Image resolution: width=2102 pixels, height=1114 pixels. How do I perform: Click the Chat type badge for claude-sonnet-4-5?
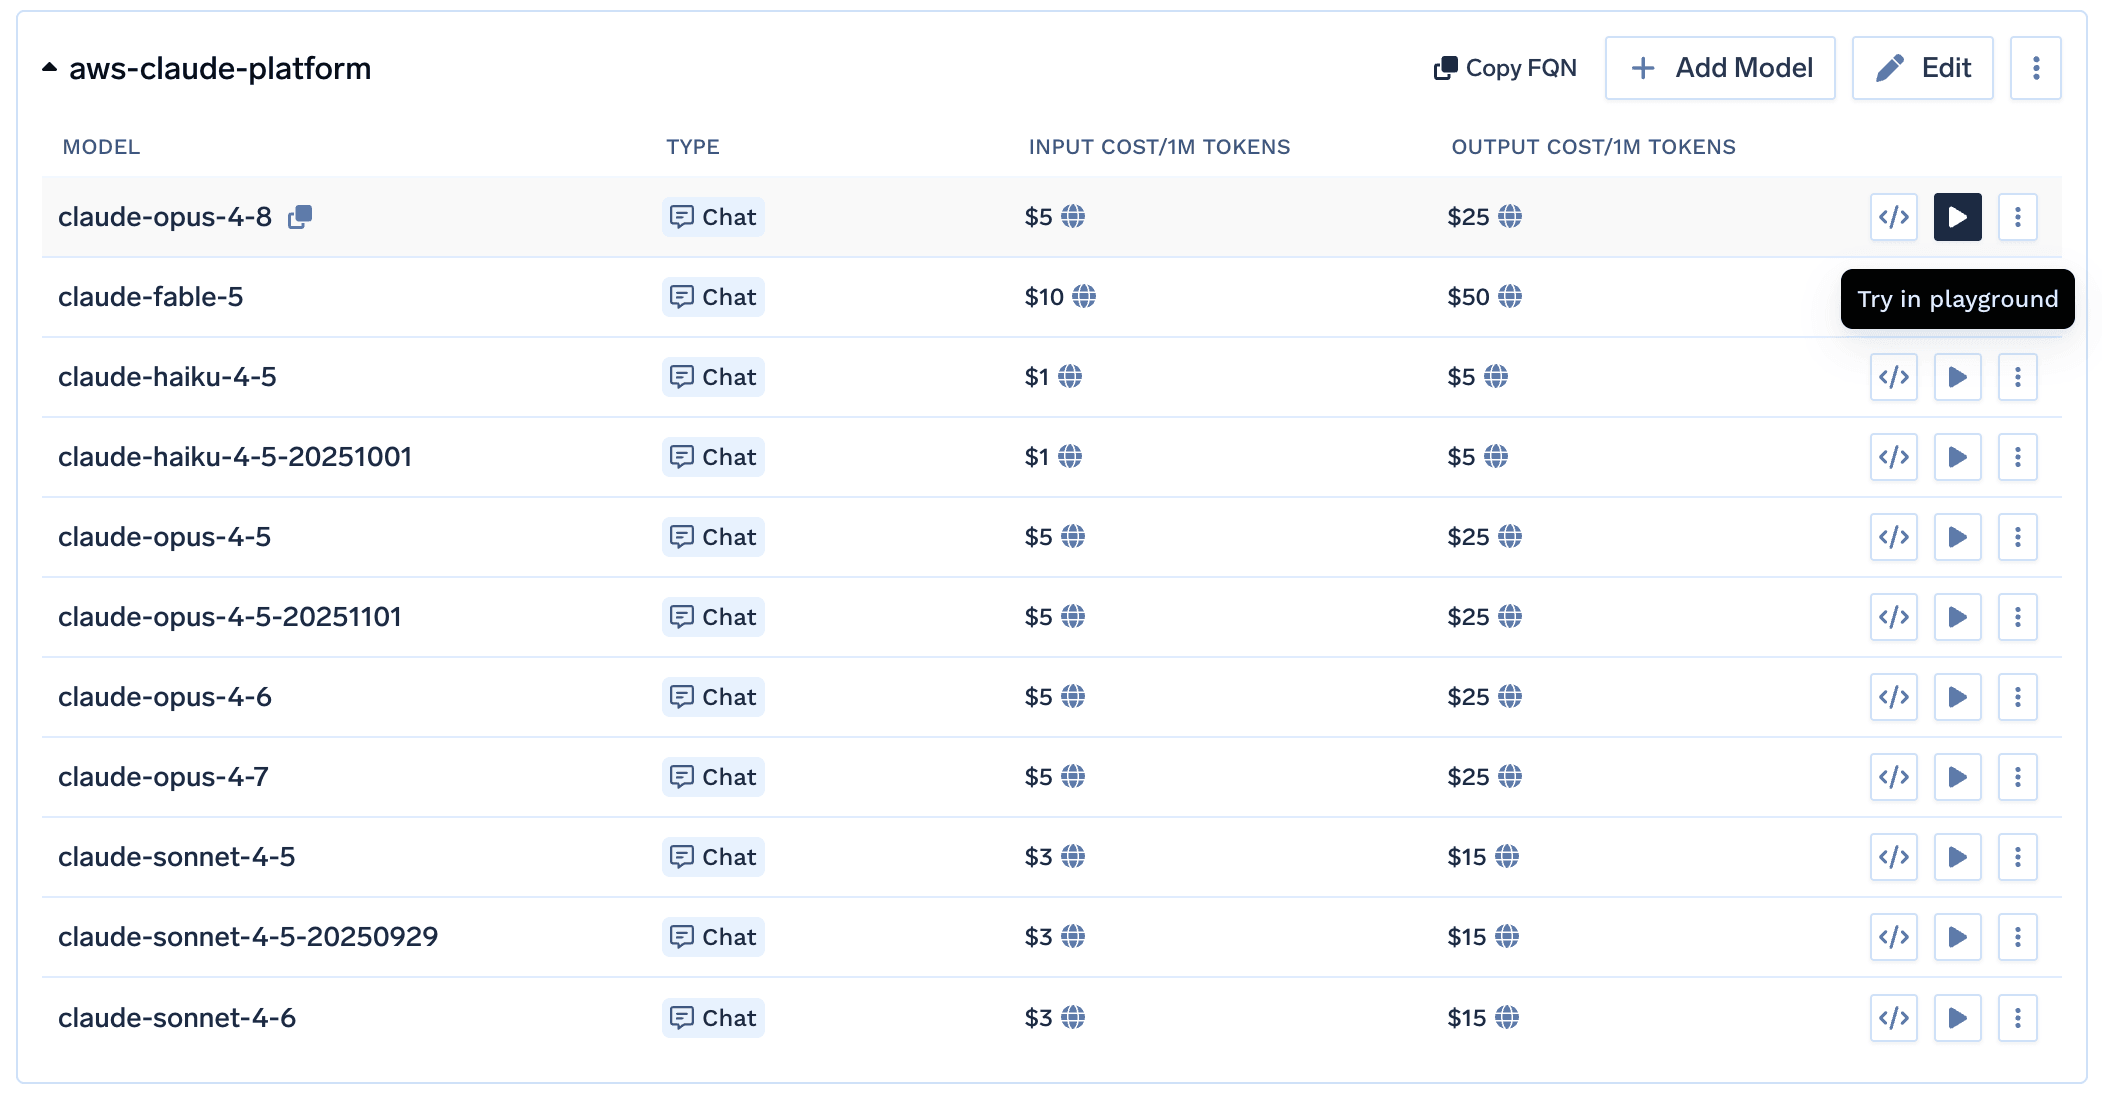click(x=713, y=857)
